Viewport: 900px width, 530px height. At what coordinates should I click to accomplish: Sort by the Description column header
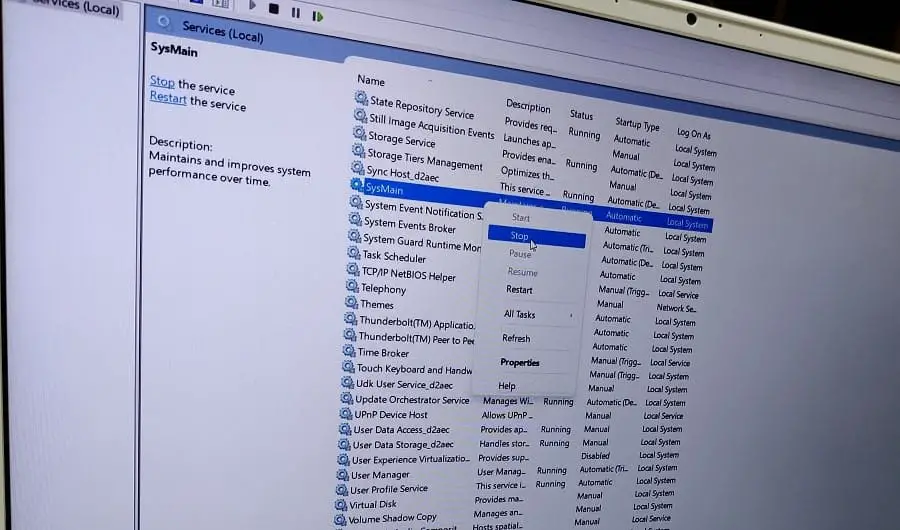tap(528, 106)
